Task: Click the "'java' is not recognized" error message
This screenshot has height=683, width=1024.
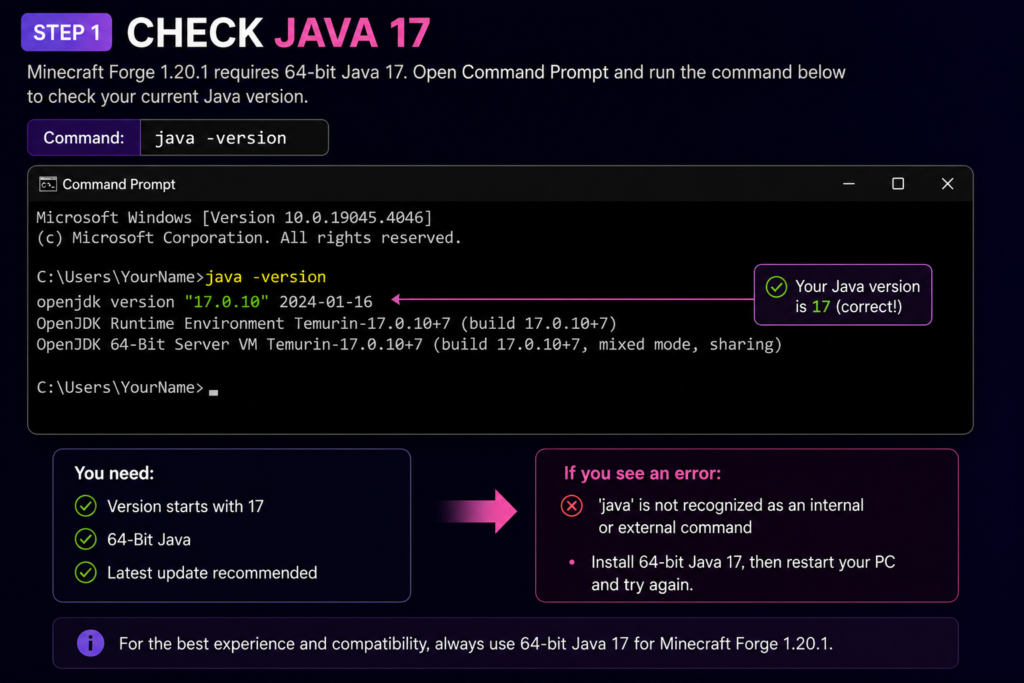Action: click(x=731, y=516)
